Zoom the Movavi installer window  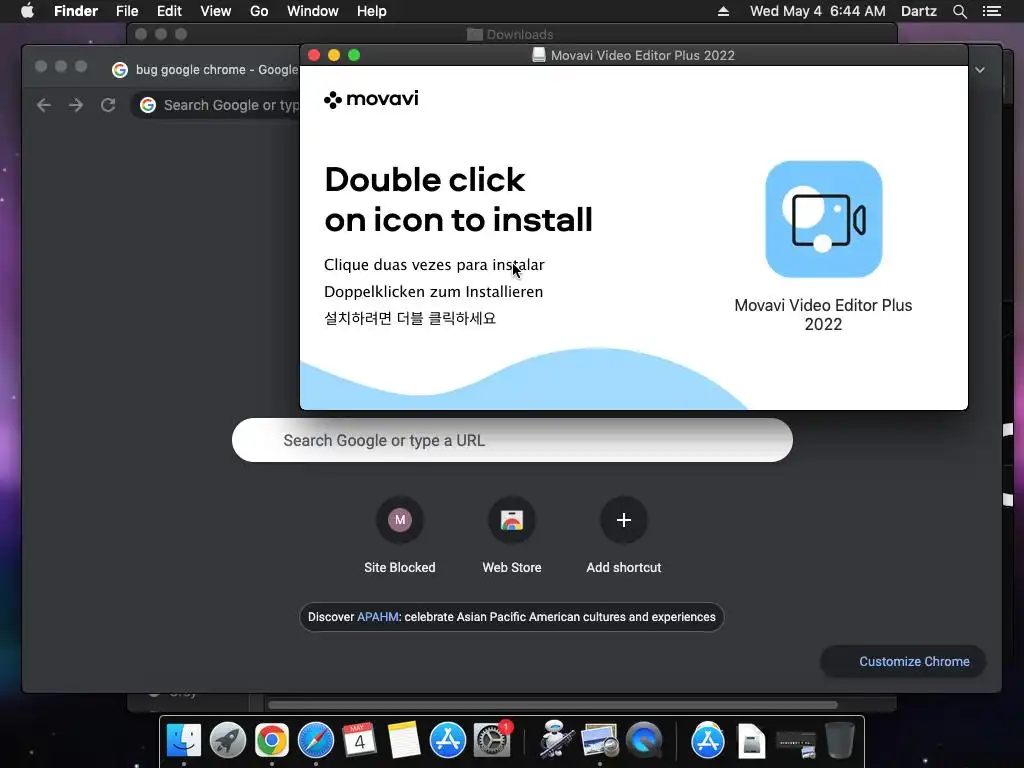[x=354, y=55]
